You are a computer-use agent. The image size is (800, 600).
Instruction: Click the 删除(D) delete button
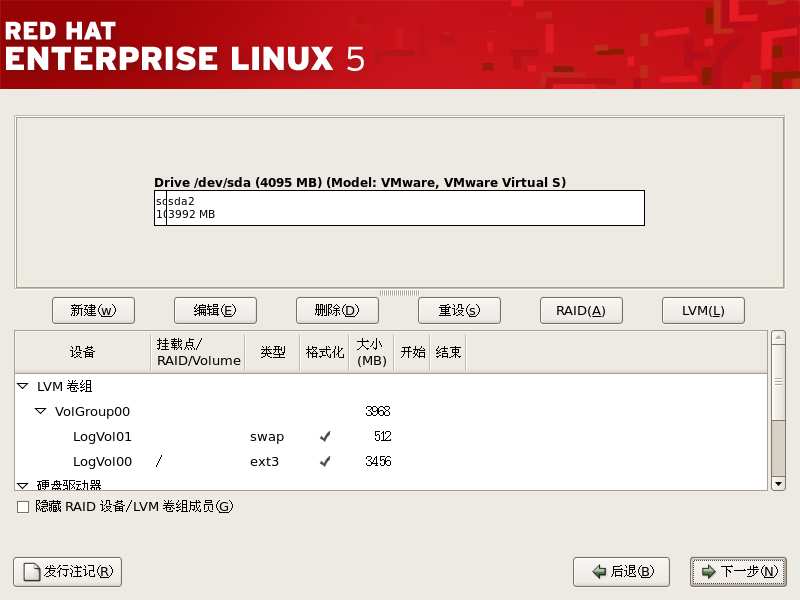pyautogui.click(x=337, y=310)
